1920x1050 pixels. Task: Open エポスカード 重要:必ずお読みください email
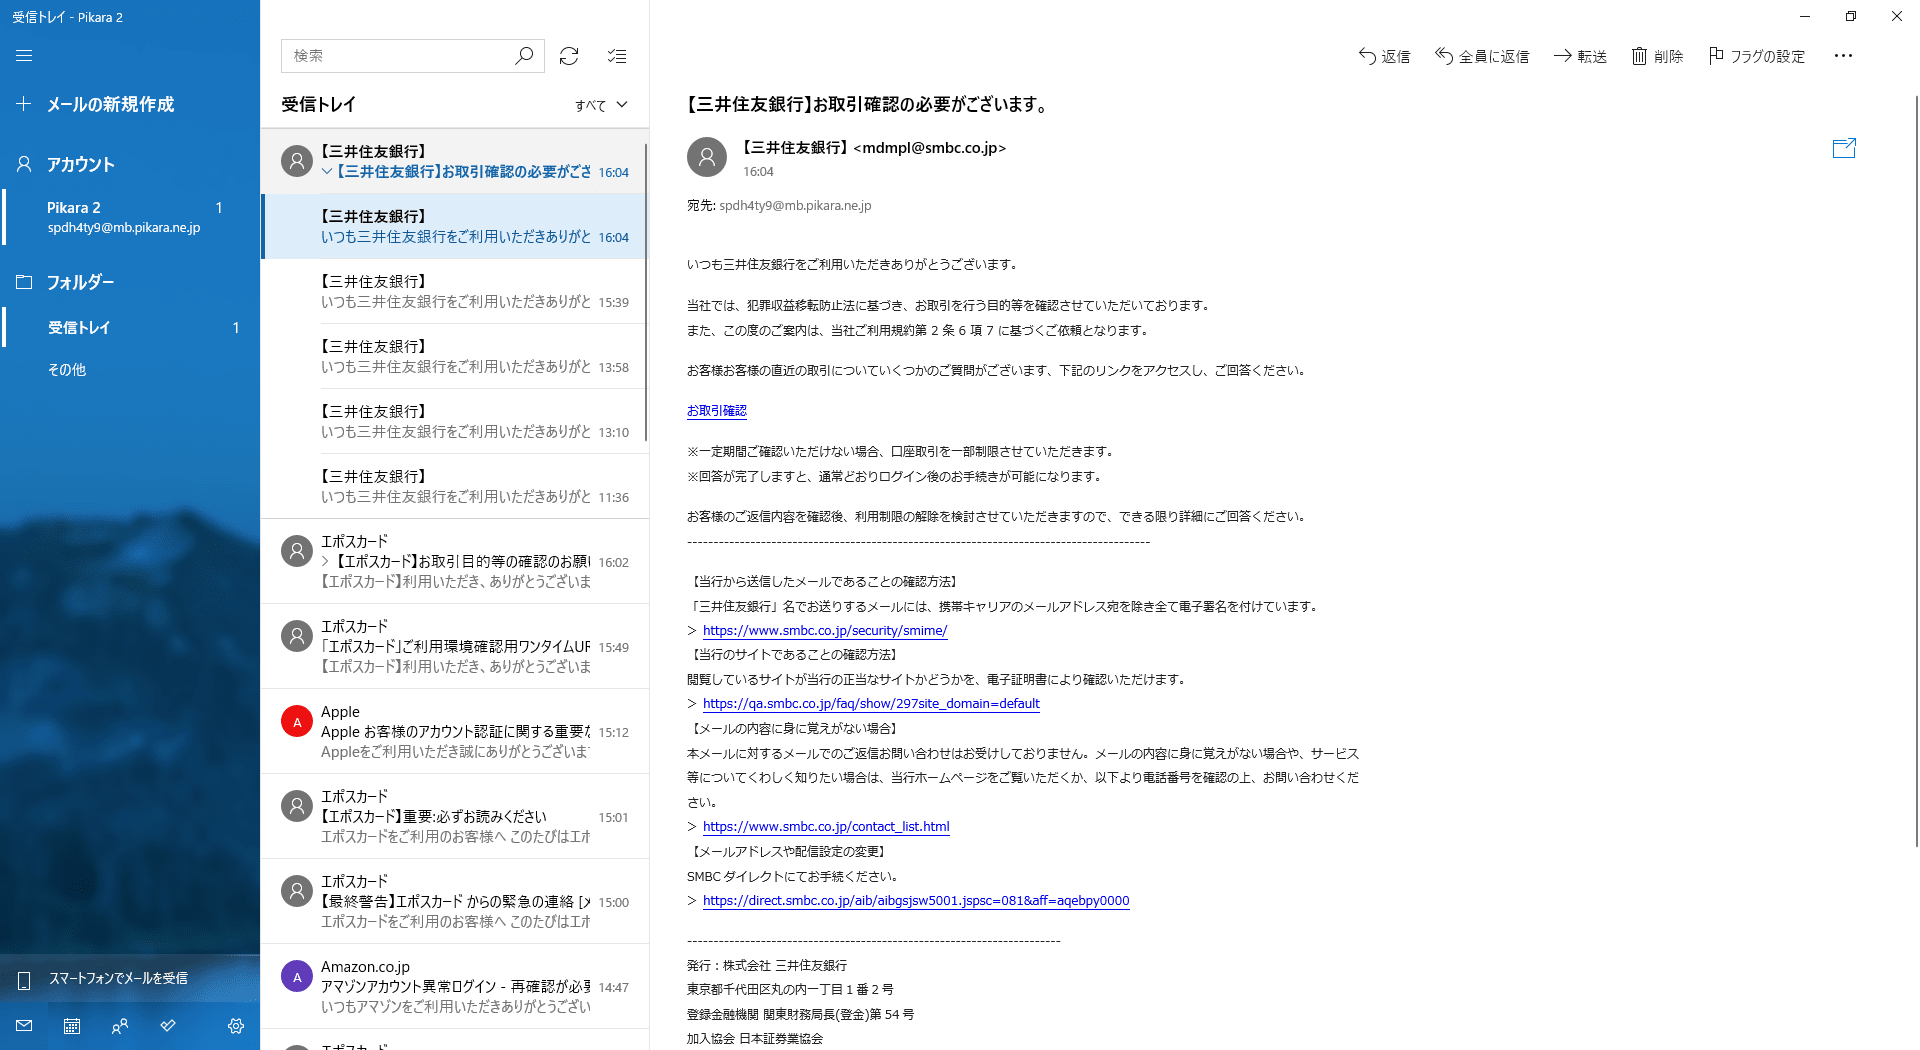click(455, 816)
